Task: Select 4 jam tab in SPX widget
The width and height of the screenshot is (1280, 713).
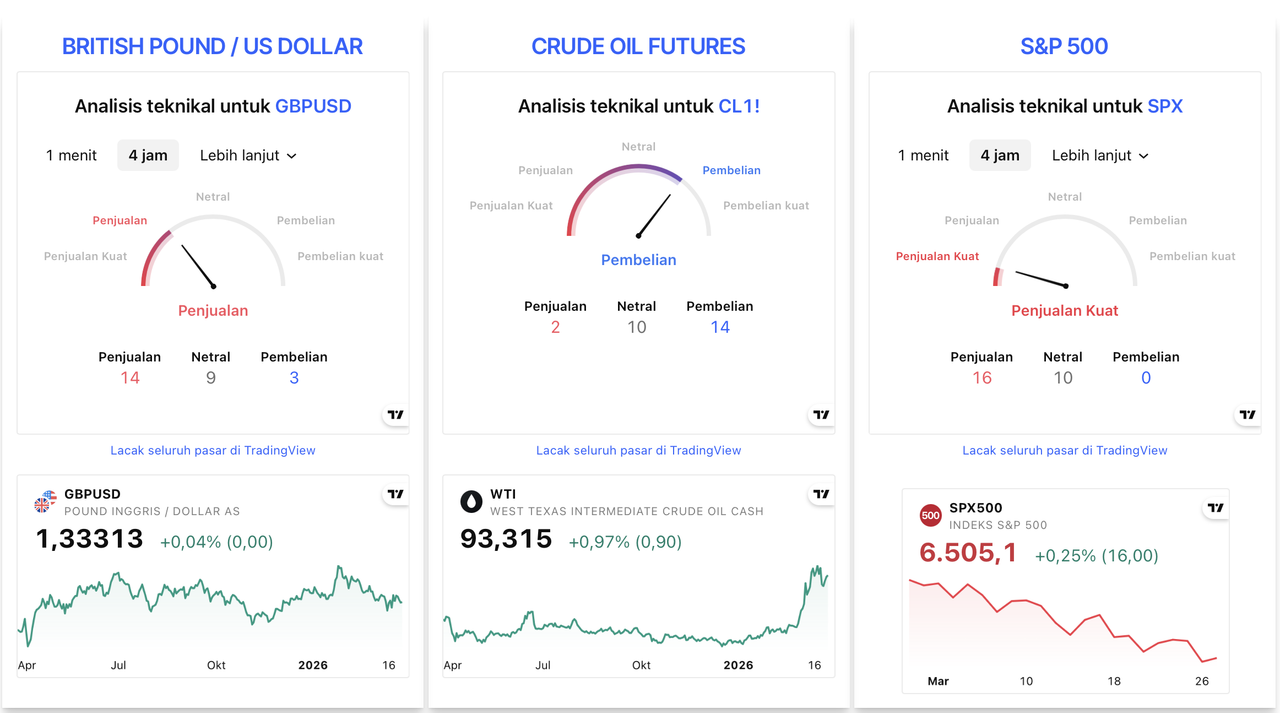Action: pyautogui.click(x=1000, y=155)
